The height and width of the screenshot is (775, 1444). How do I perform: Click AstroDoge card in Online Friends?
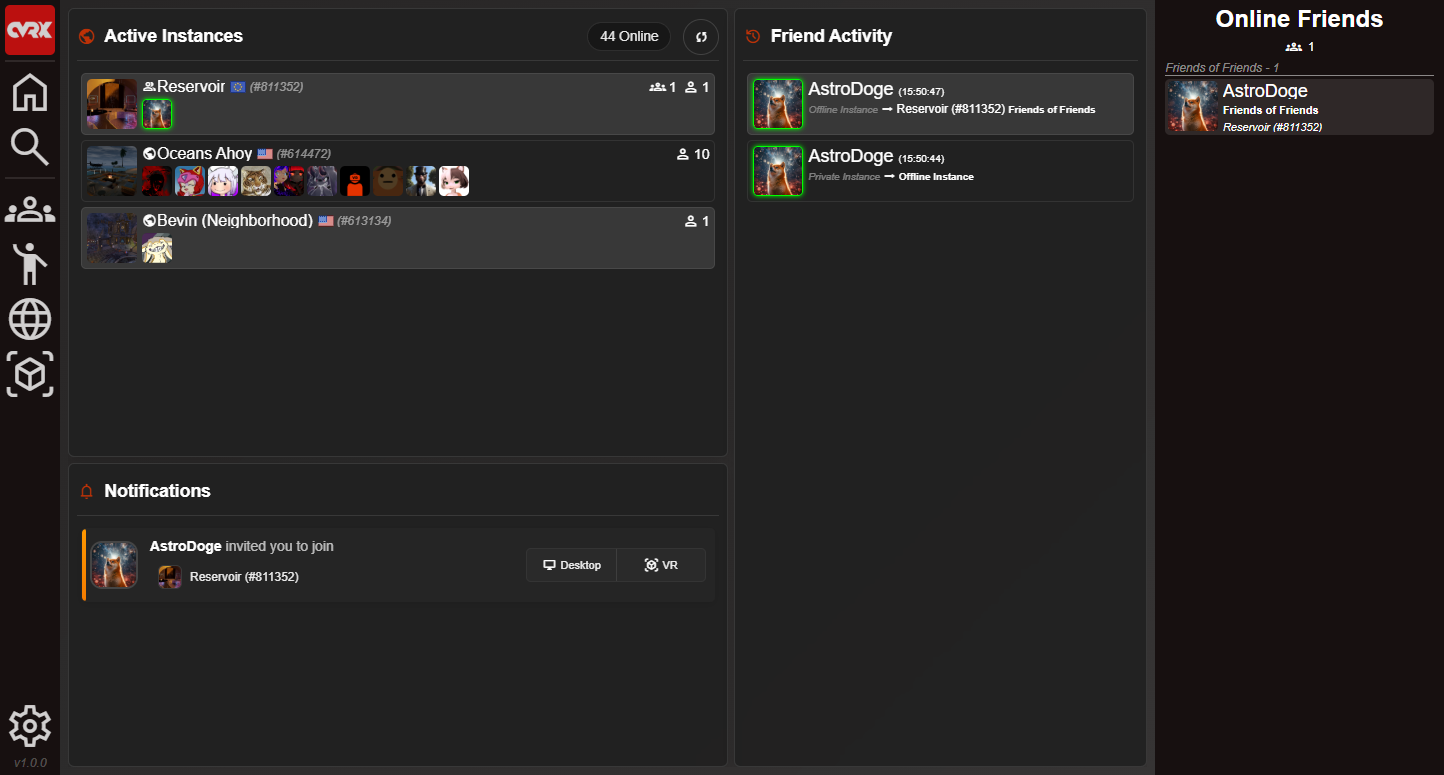click(1300, 107)
